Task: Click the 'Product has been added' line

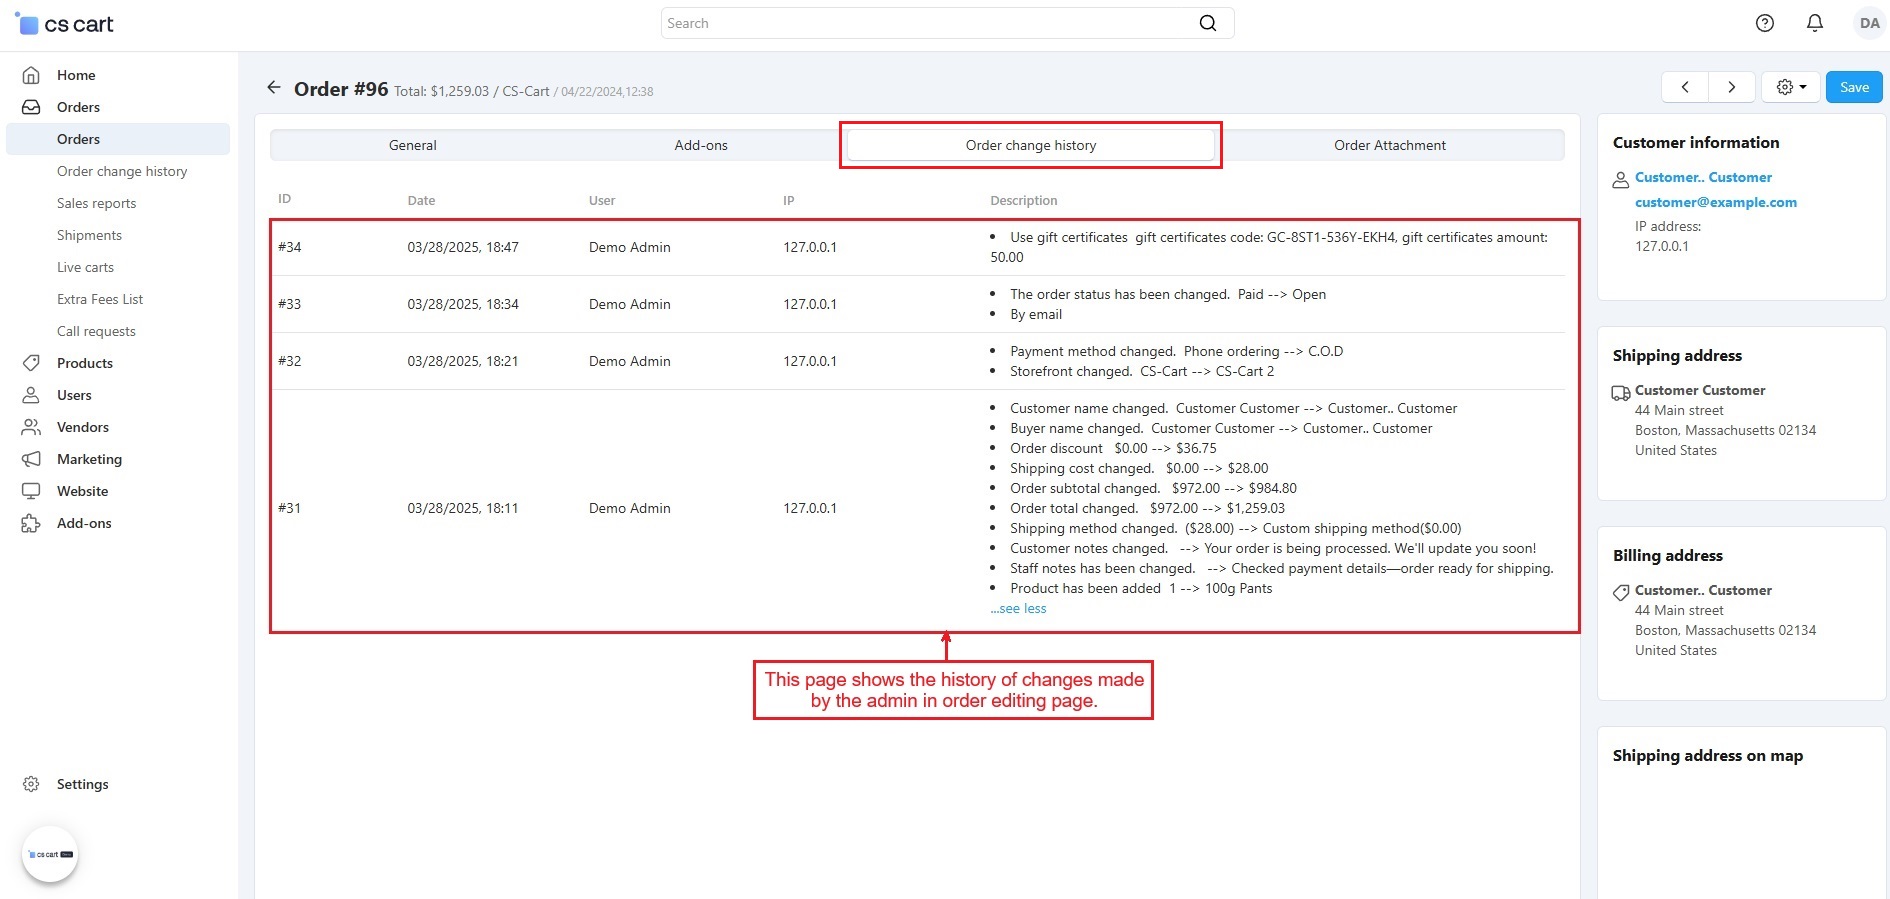Action: pos(1141,588)
